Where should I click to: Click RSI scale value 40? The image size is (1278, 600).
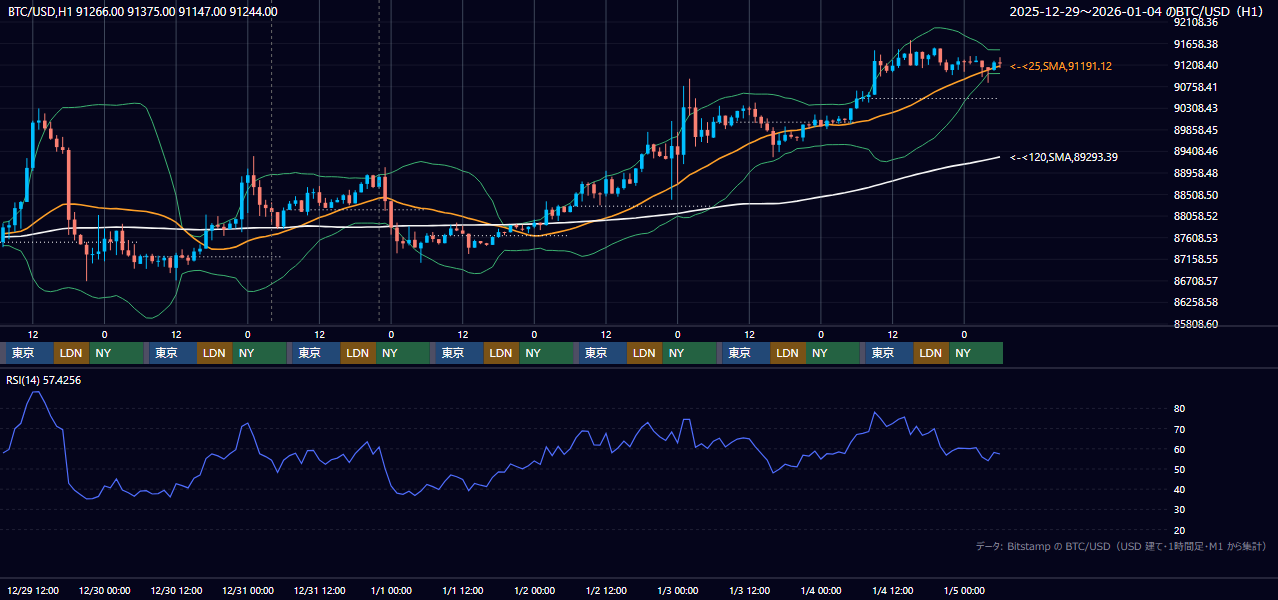point(1179,489)
